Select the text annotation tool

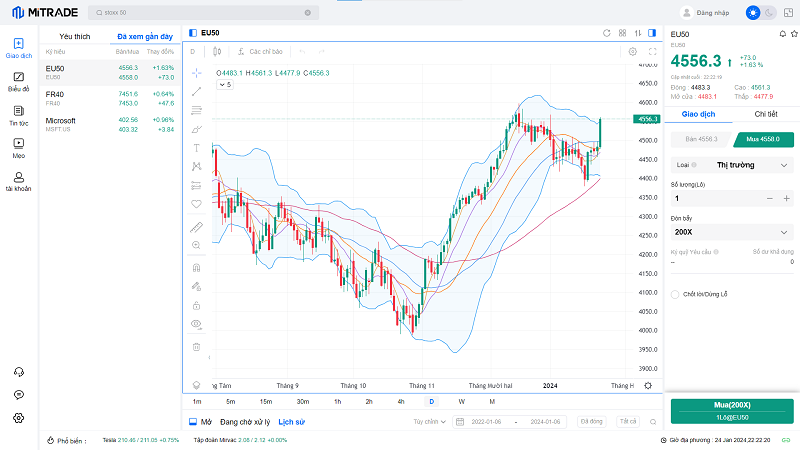(x=196, y=148)
